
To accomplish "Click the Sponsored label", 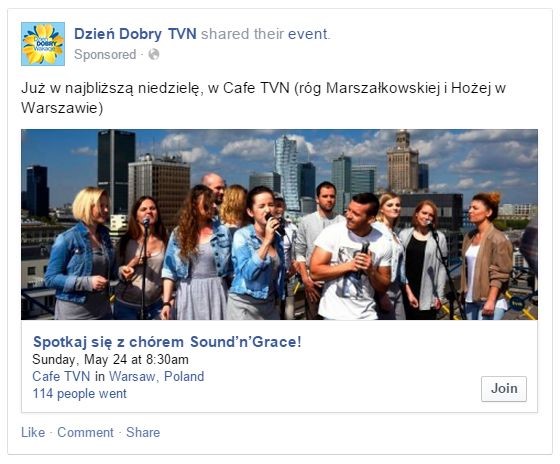I will [105, 55].
